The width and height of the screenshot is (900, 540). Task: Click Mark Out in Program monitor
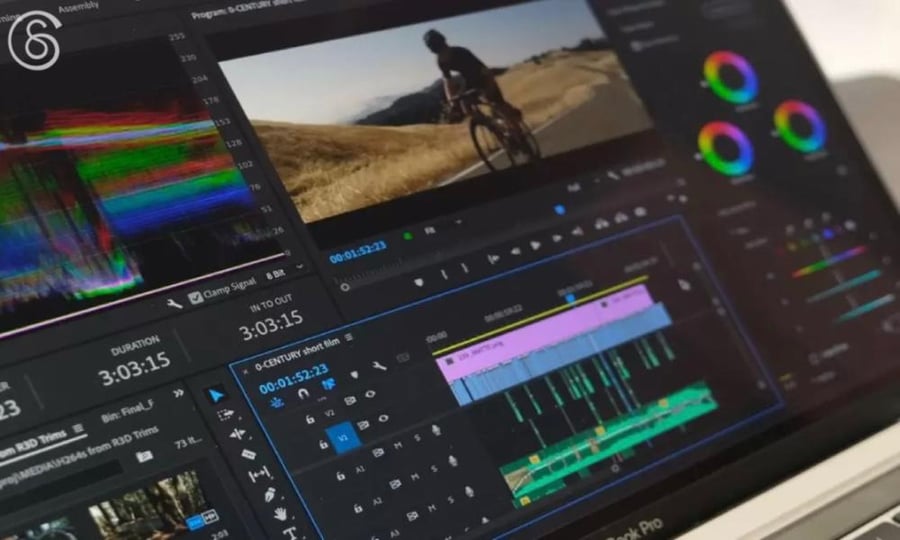point(464,267)
